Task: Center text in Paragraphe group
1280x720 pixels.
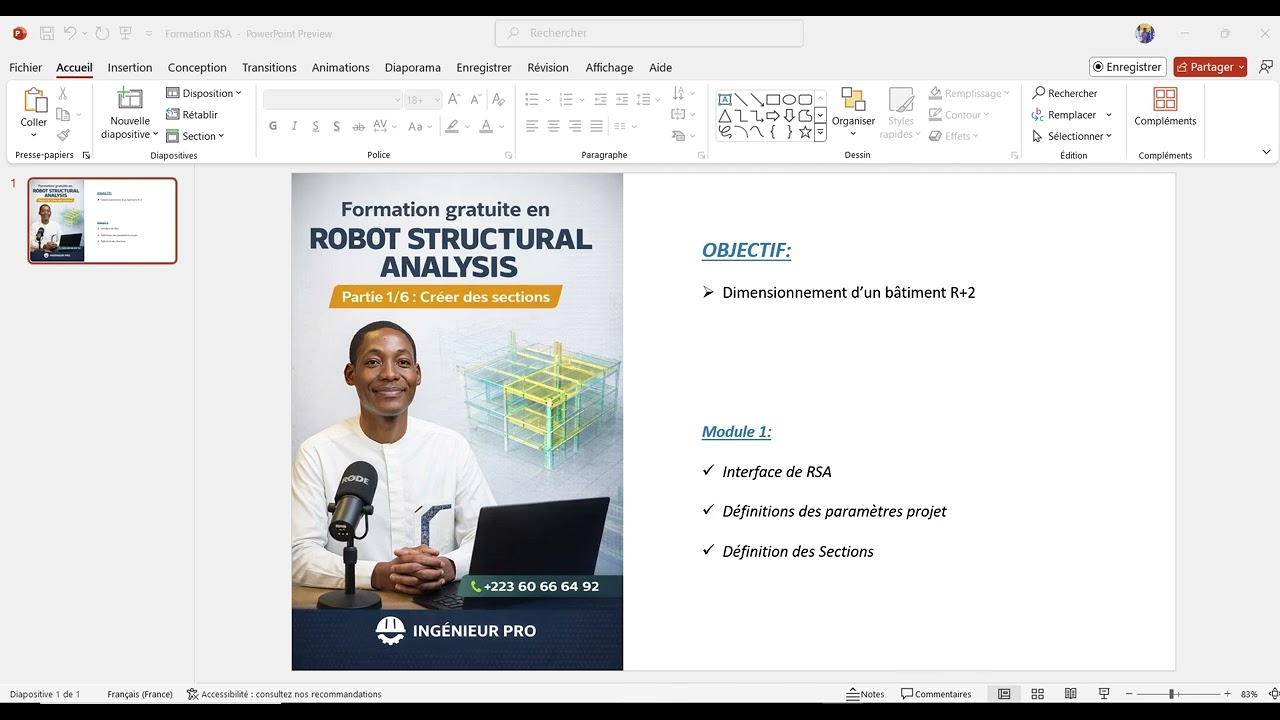Action: (x=553, y=126)
